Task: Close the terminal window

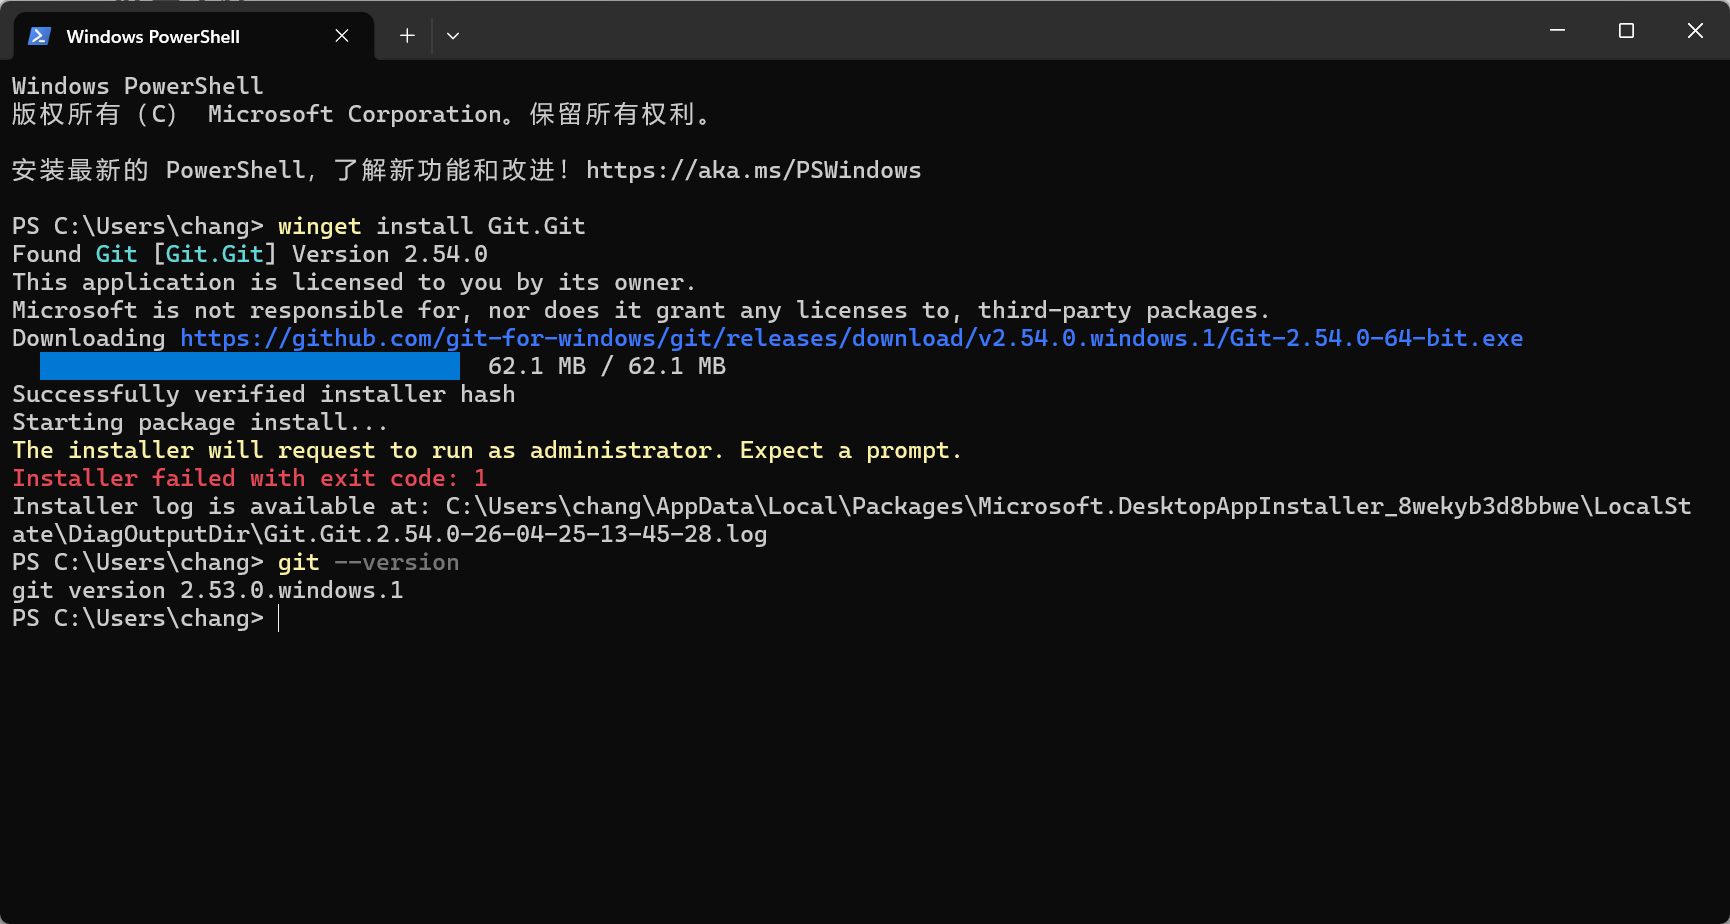Action: (x=1695, y=31)
